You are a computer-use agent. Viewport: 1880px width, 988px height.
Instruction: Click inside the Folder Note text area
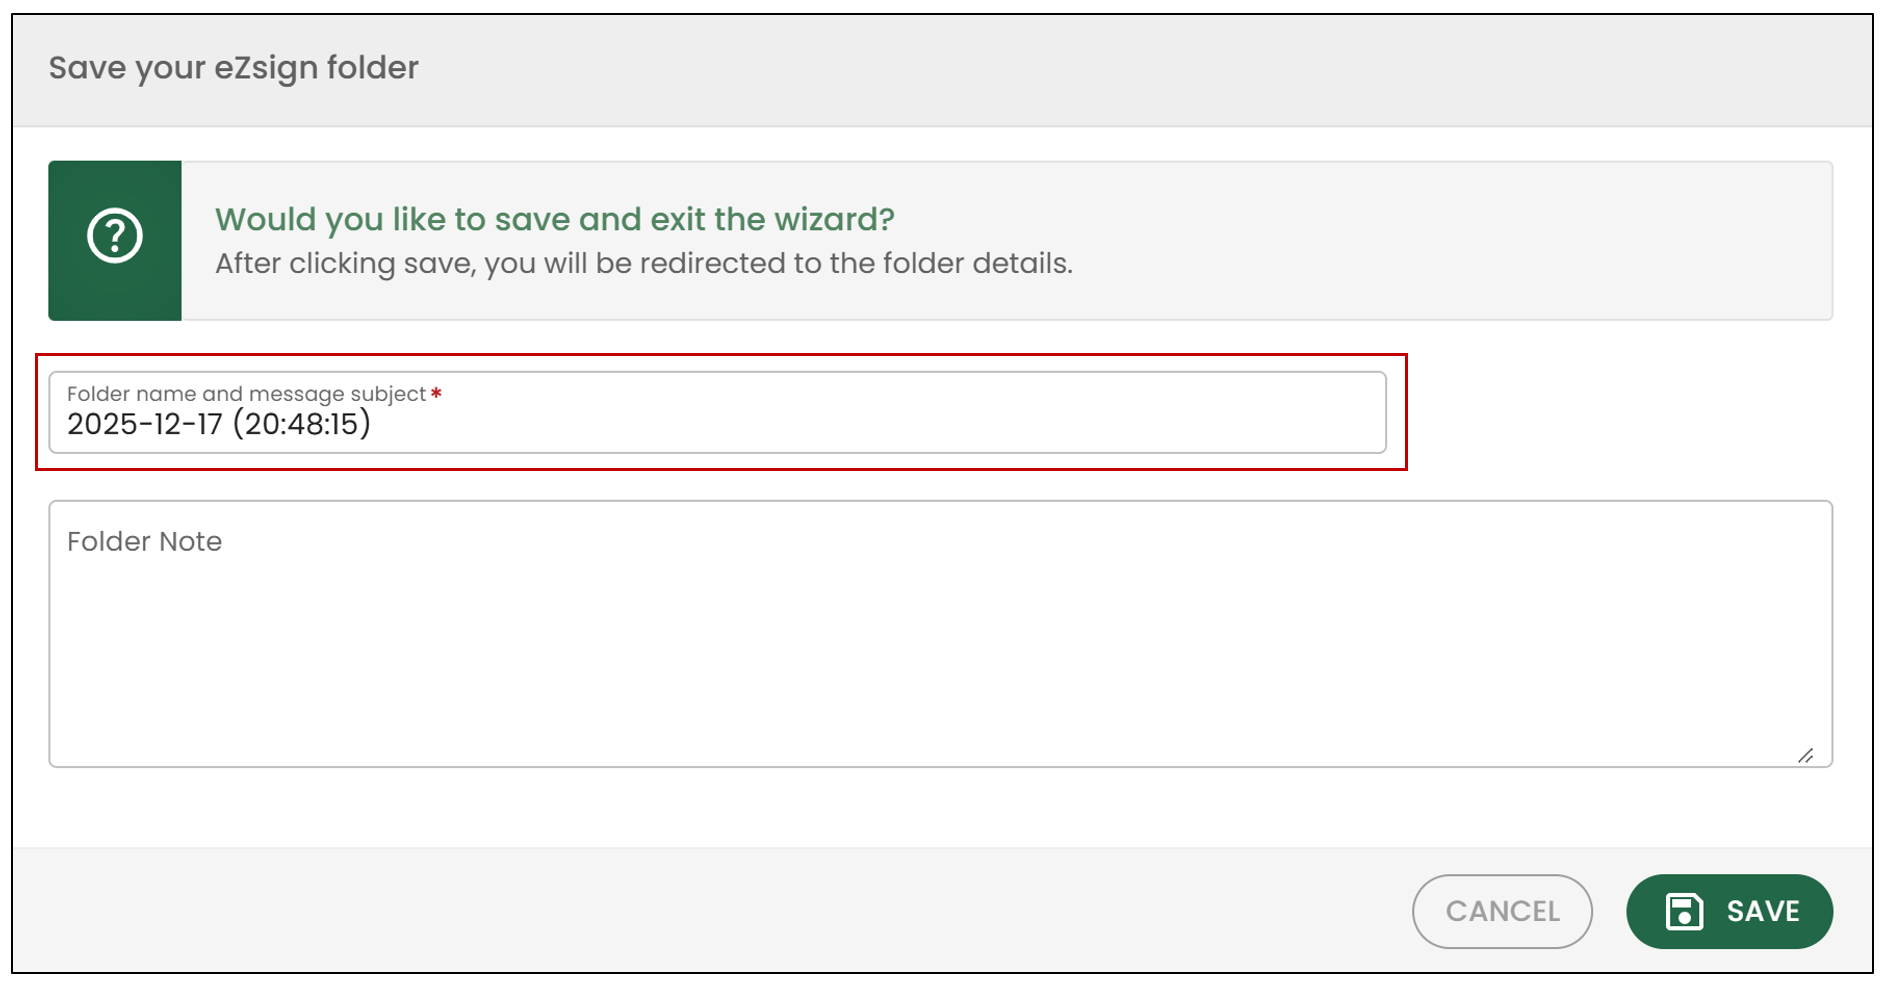(940, 634)
